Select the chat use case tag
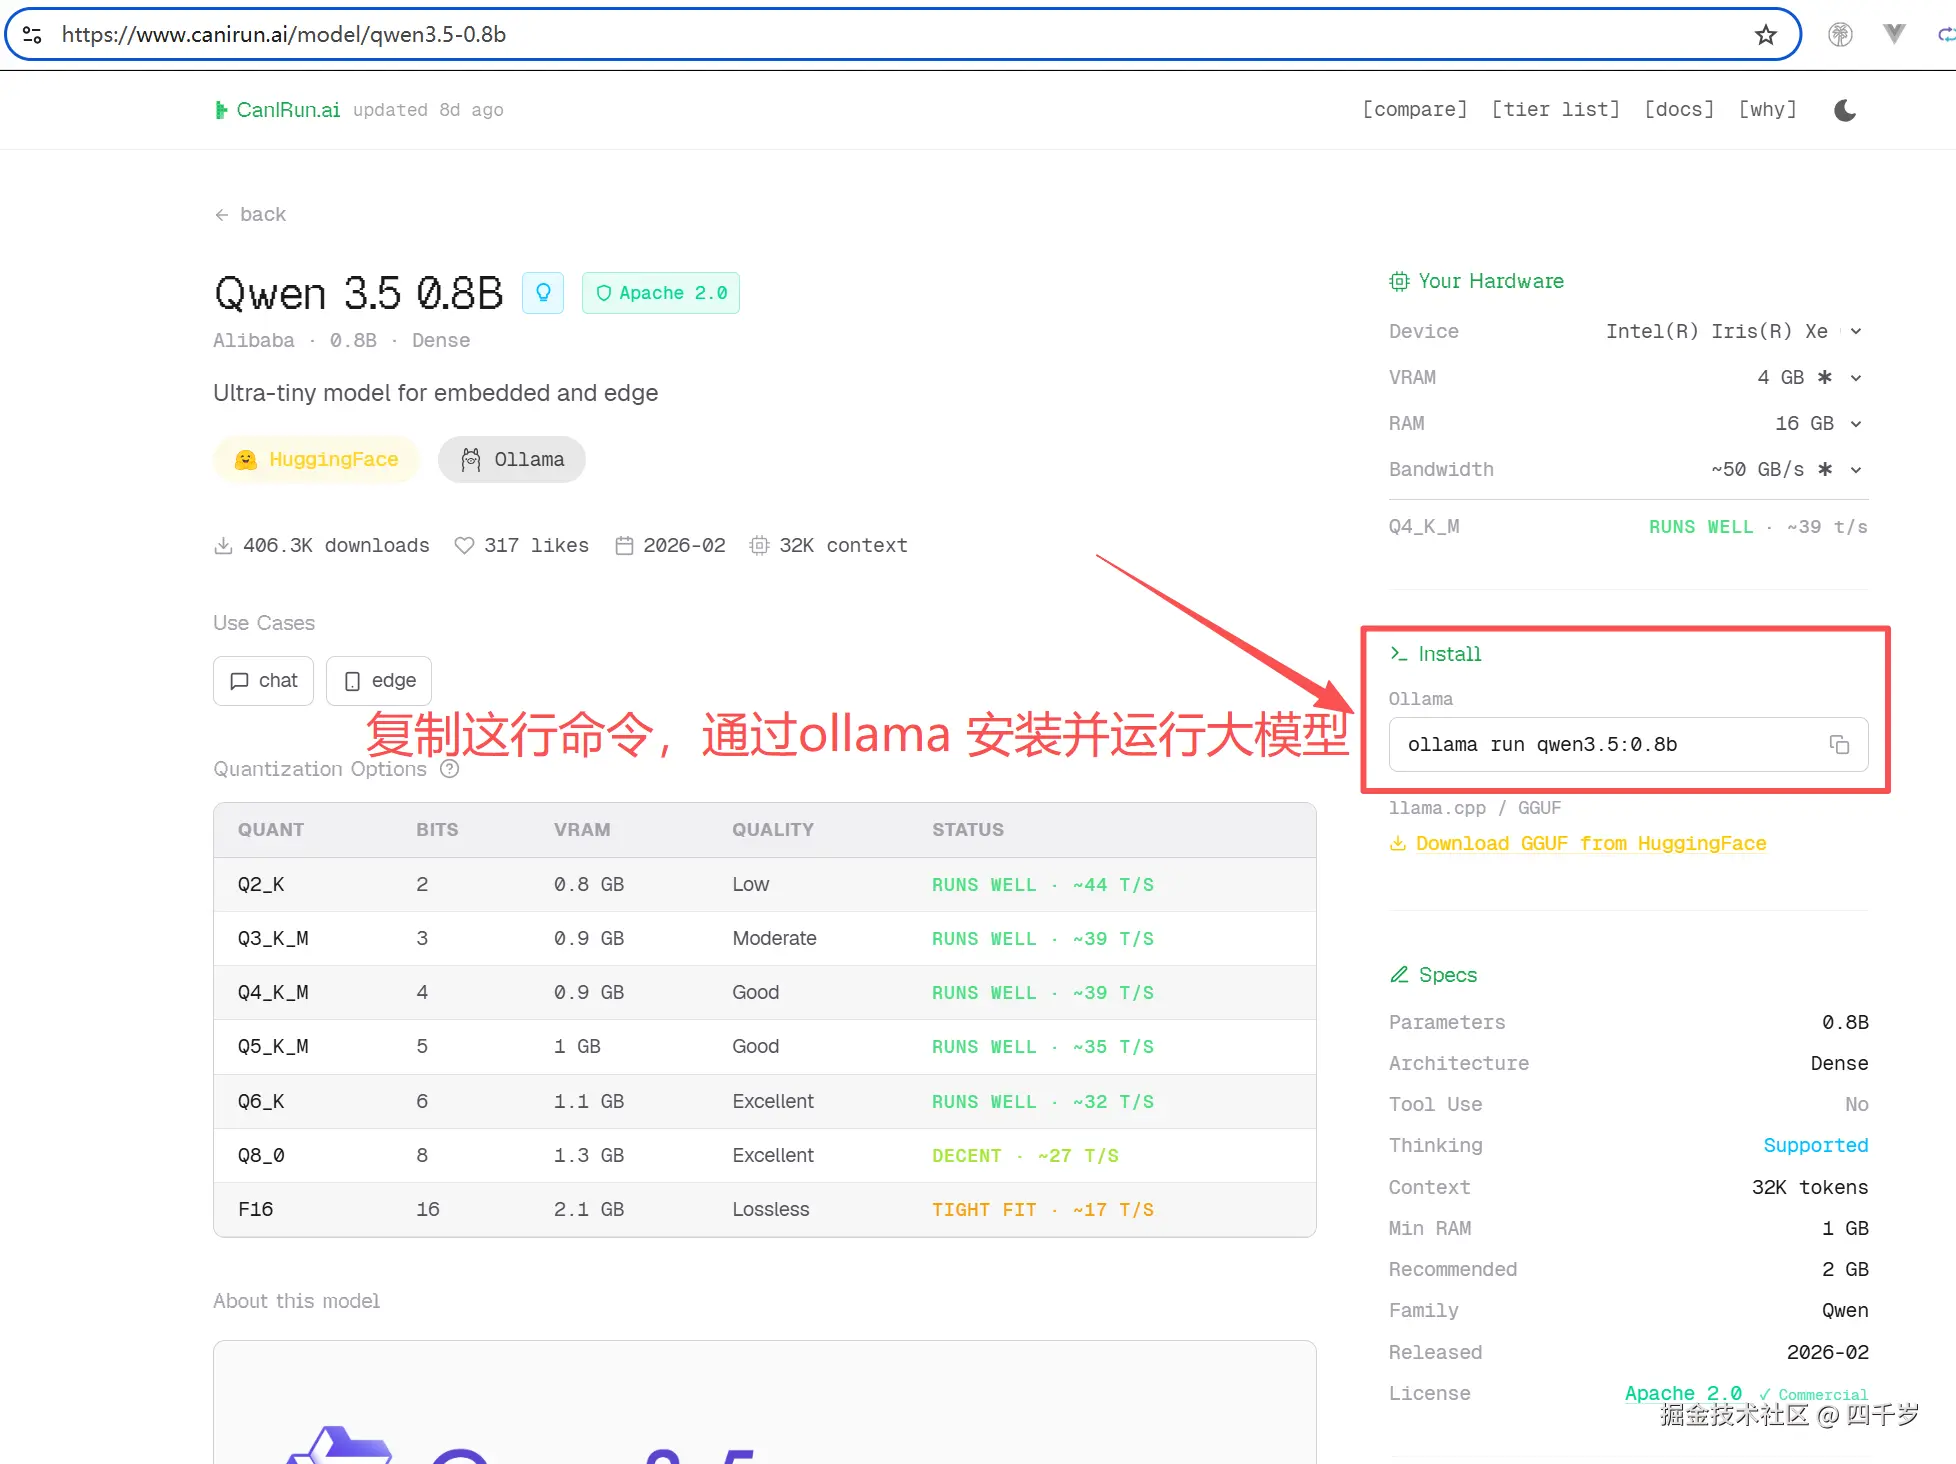 point(264,680)
